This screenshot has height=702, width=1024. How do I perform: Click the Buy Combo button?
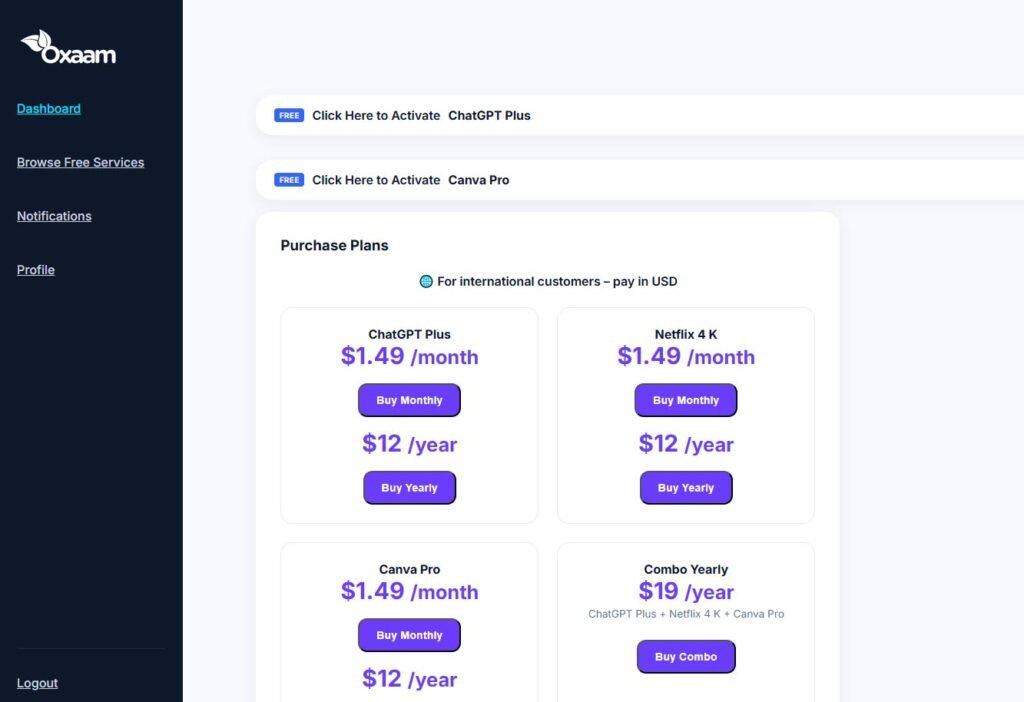coord(686,657)
